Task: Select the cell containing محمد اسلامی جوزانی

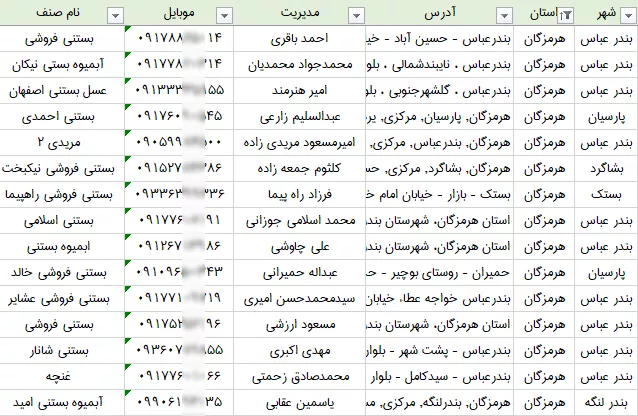Action: pyautogui.click(x=299, y=221)
